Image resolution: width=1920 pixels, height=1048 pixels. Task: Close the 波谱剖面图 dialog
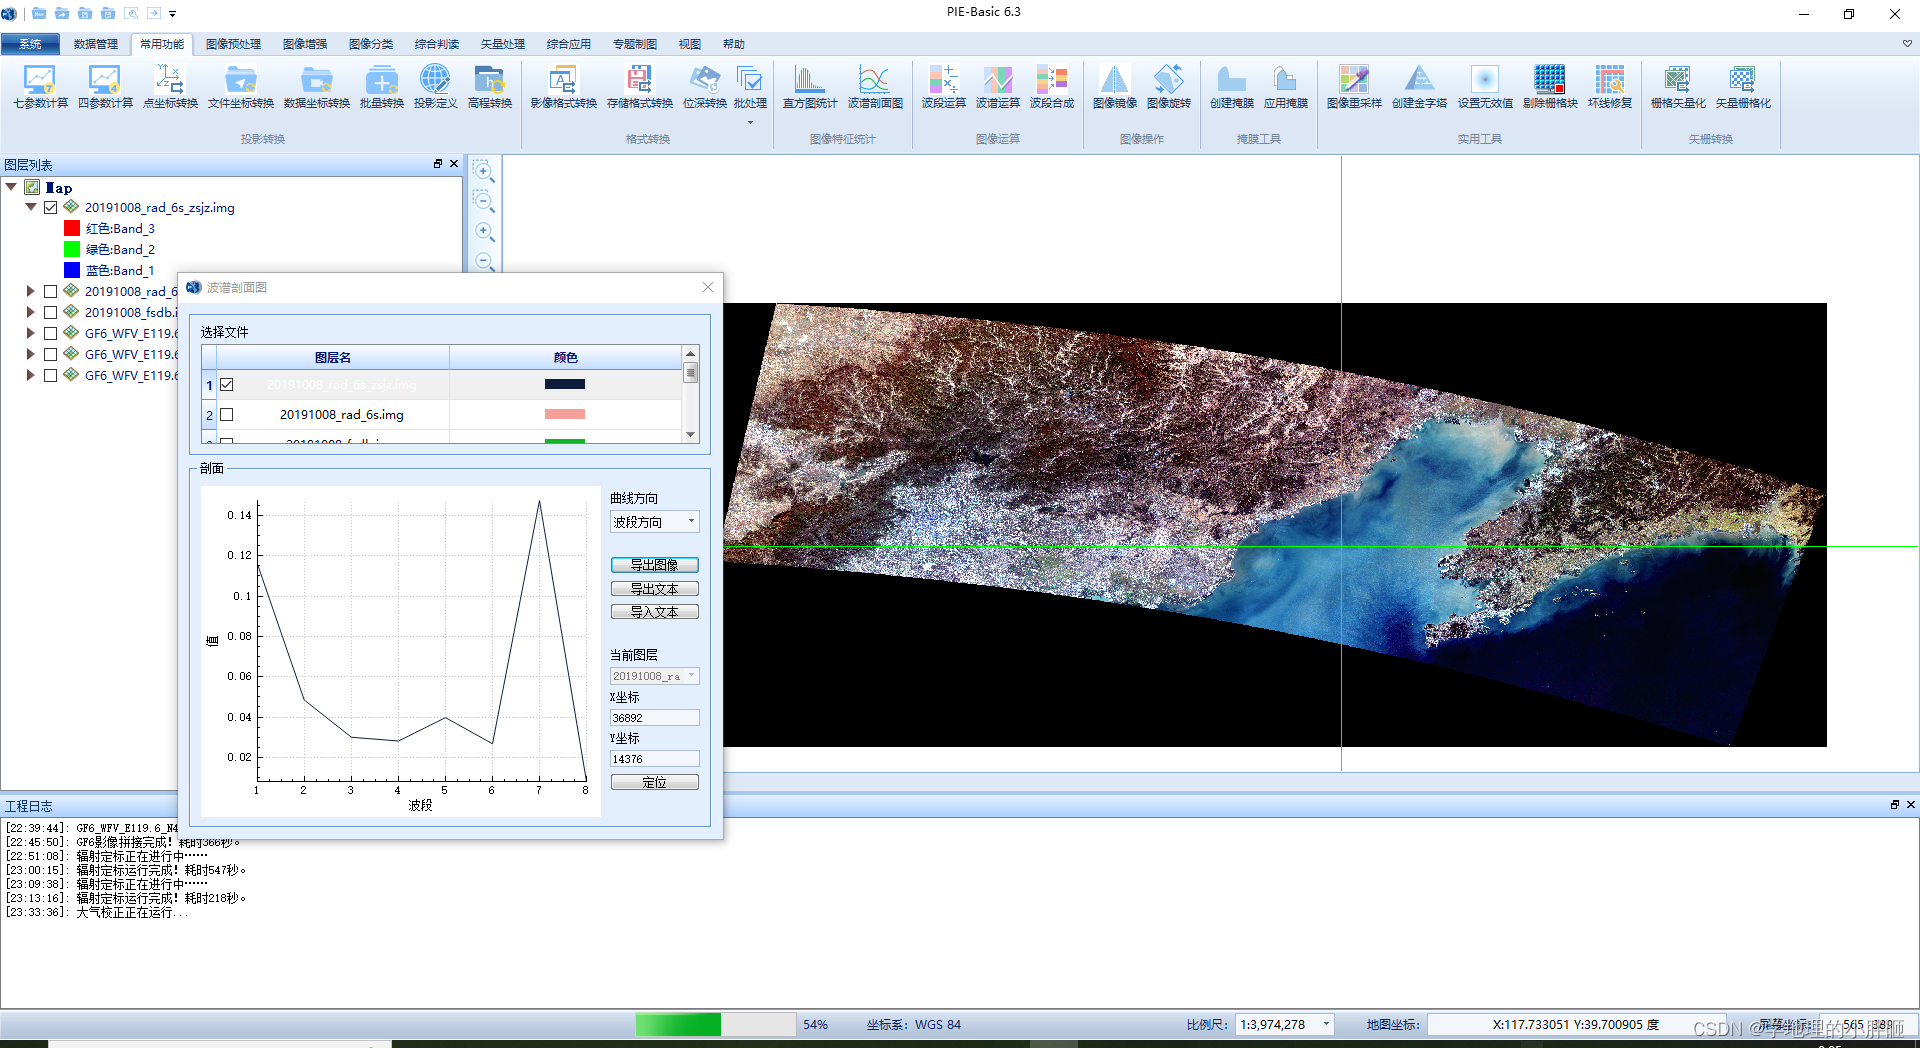pos(708,287)
